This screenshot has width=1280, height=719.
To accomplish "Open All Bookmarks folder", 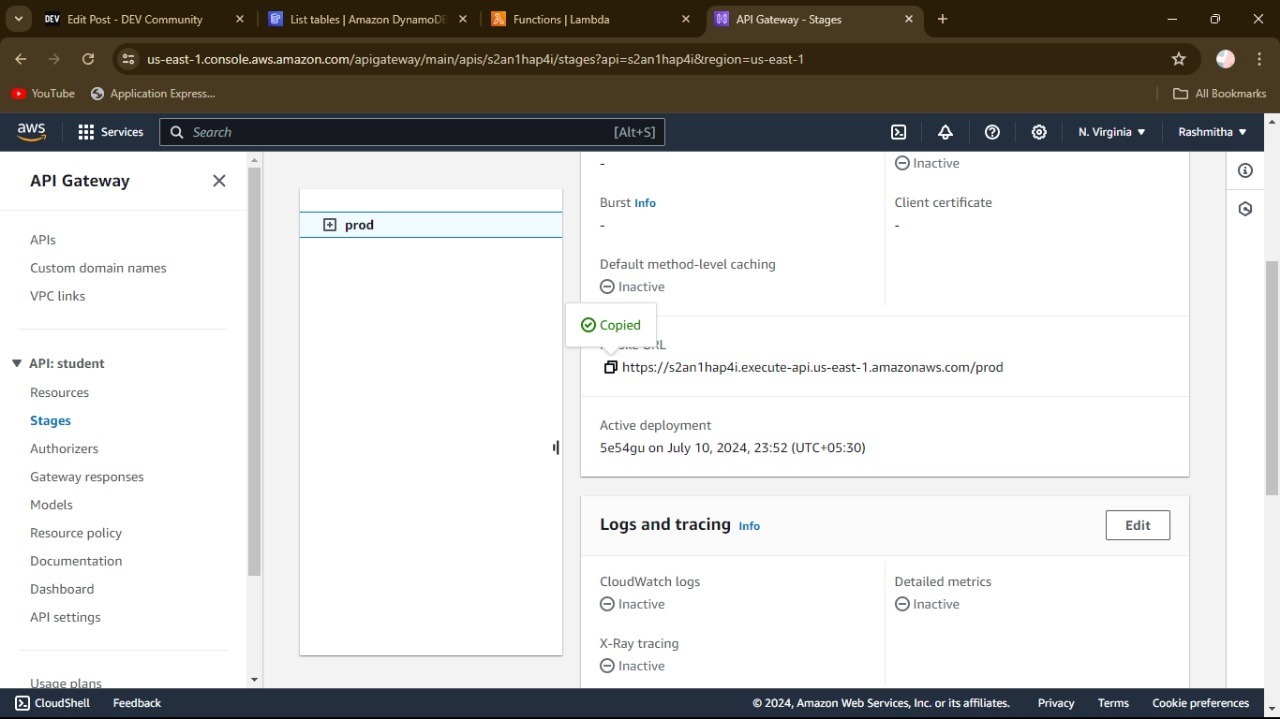I will click(1219, 93).
